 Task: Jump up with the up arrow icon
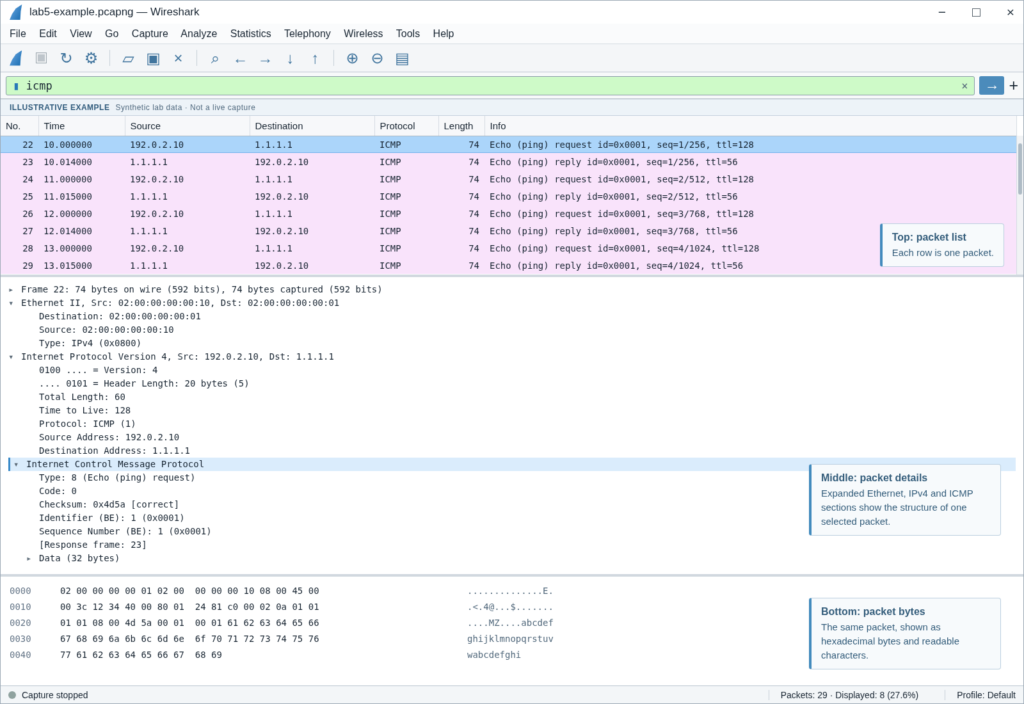click(x=315, y=59)
